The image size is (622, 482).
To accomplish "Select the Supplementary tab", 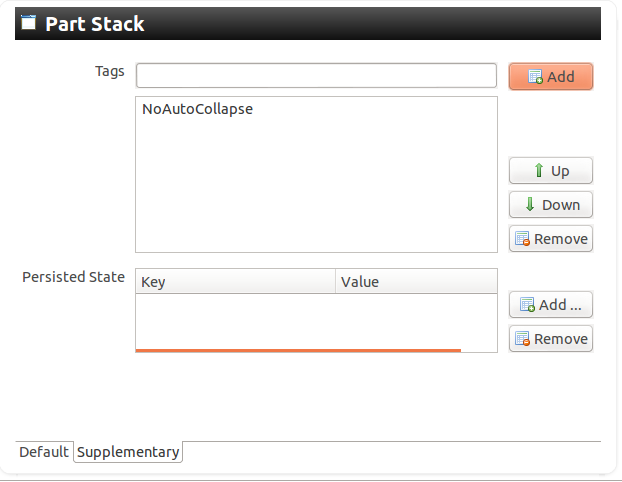I will click(128, 452).
